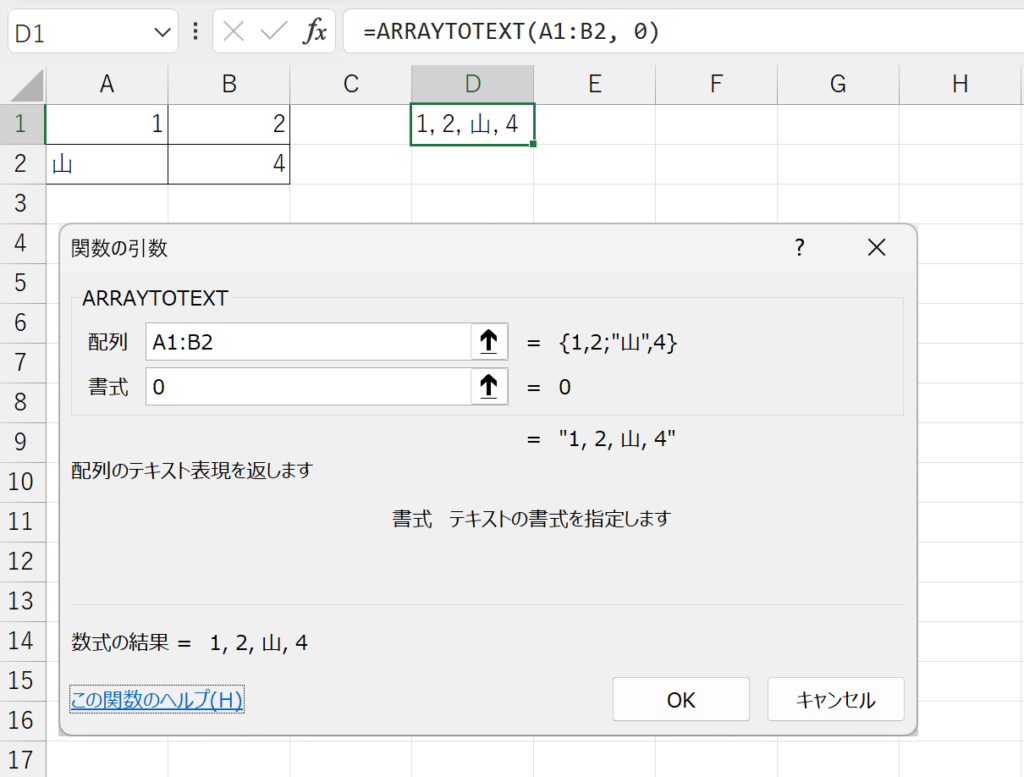Click inside the 配列 argument field
Viewport: 1024px width, 777px height.
(300, 341)
